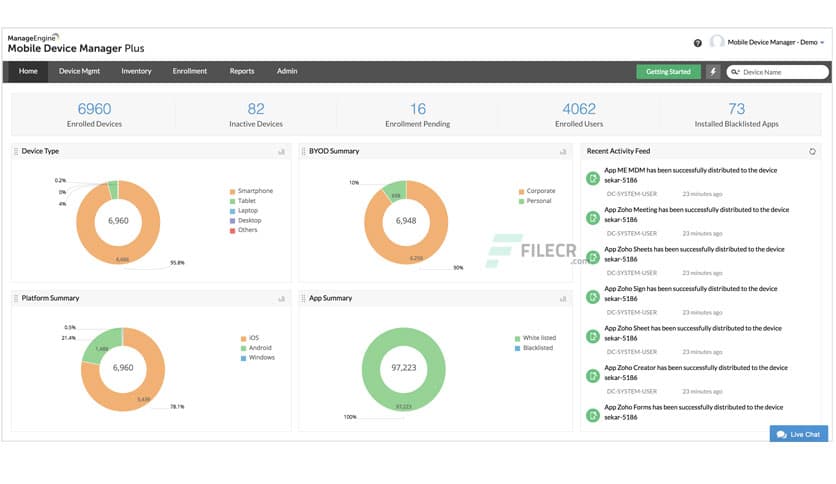Go to the Home tab
The height and width of the screenshot is (484, 836).
point(28,71)
